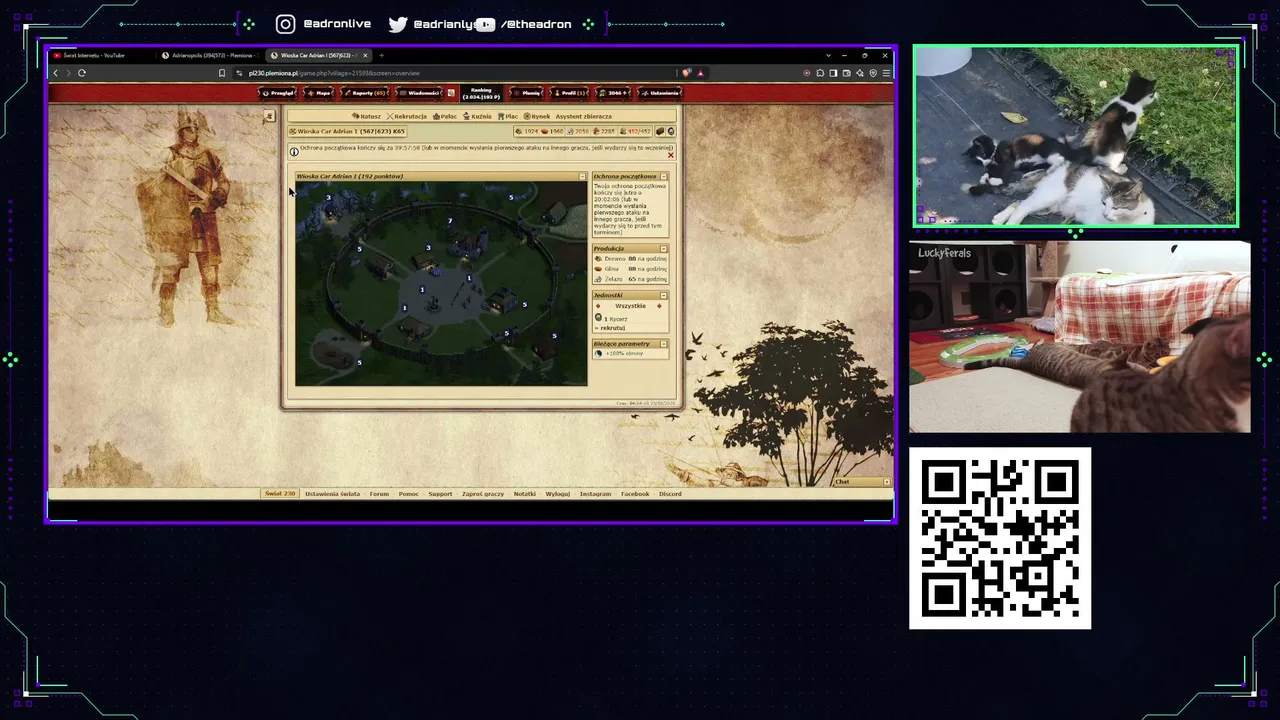This screenshot has height=720, width=1280.
Task: Click the info icon in protection notice
Action: (294, 152)
